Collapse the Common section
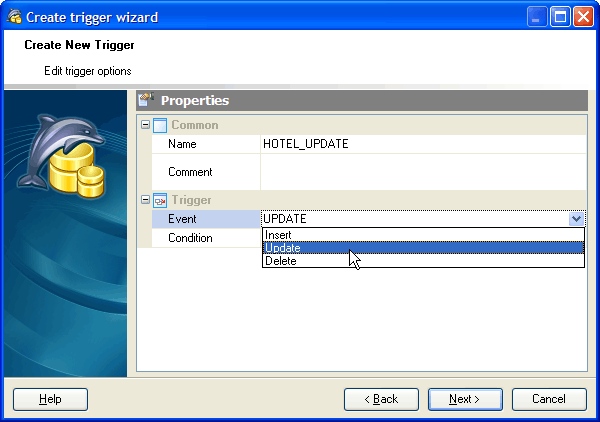The image size is (600, 422). point(145,125)
